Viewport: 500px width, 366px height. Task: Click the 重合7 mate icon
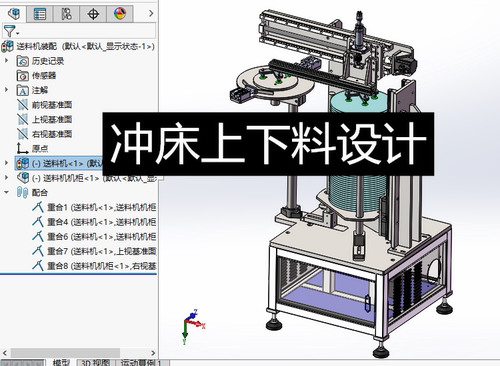pos(38,251)
